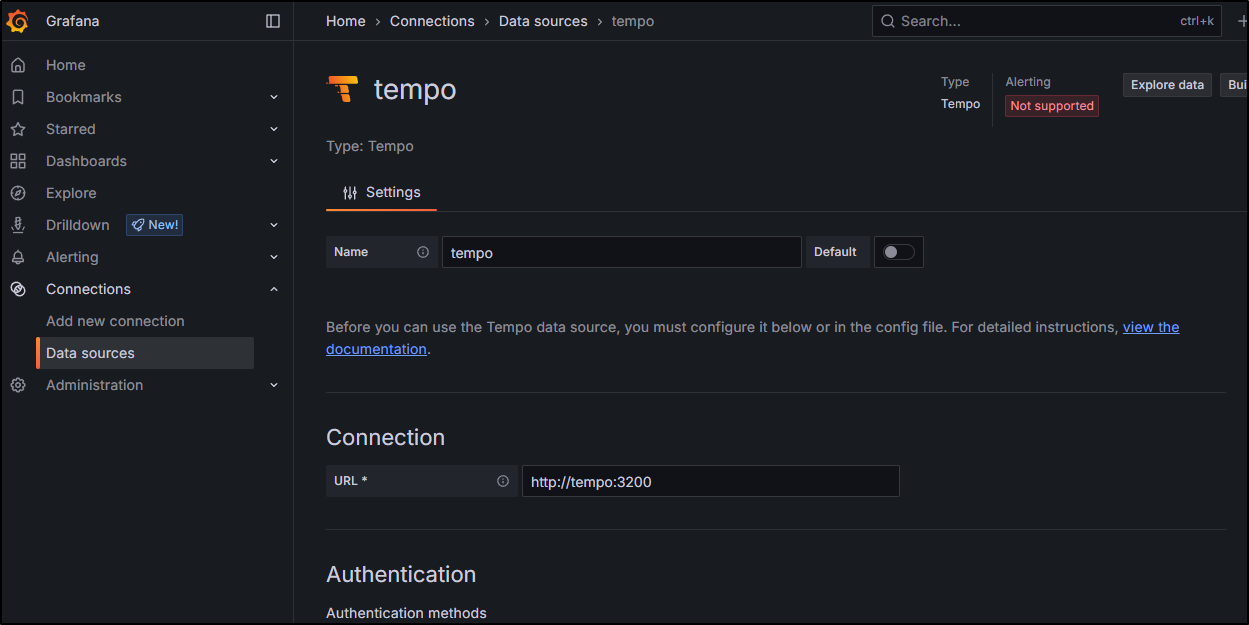The width and height of the screenshot is (1249, 625).
Task: Open the Settings tab
Action: (x=381, y=192)
